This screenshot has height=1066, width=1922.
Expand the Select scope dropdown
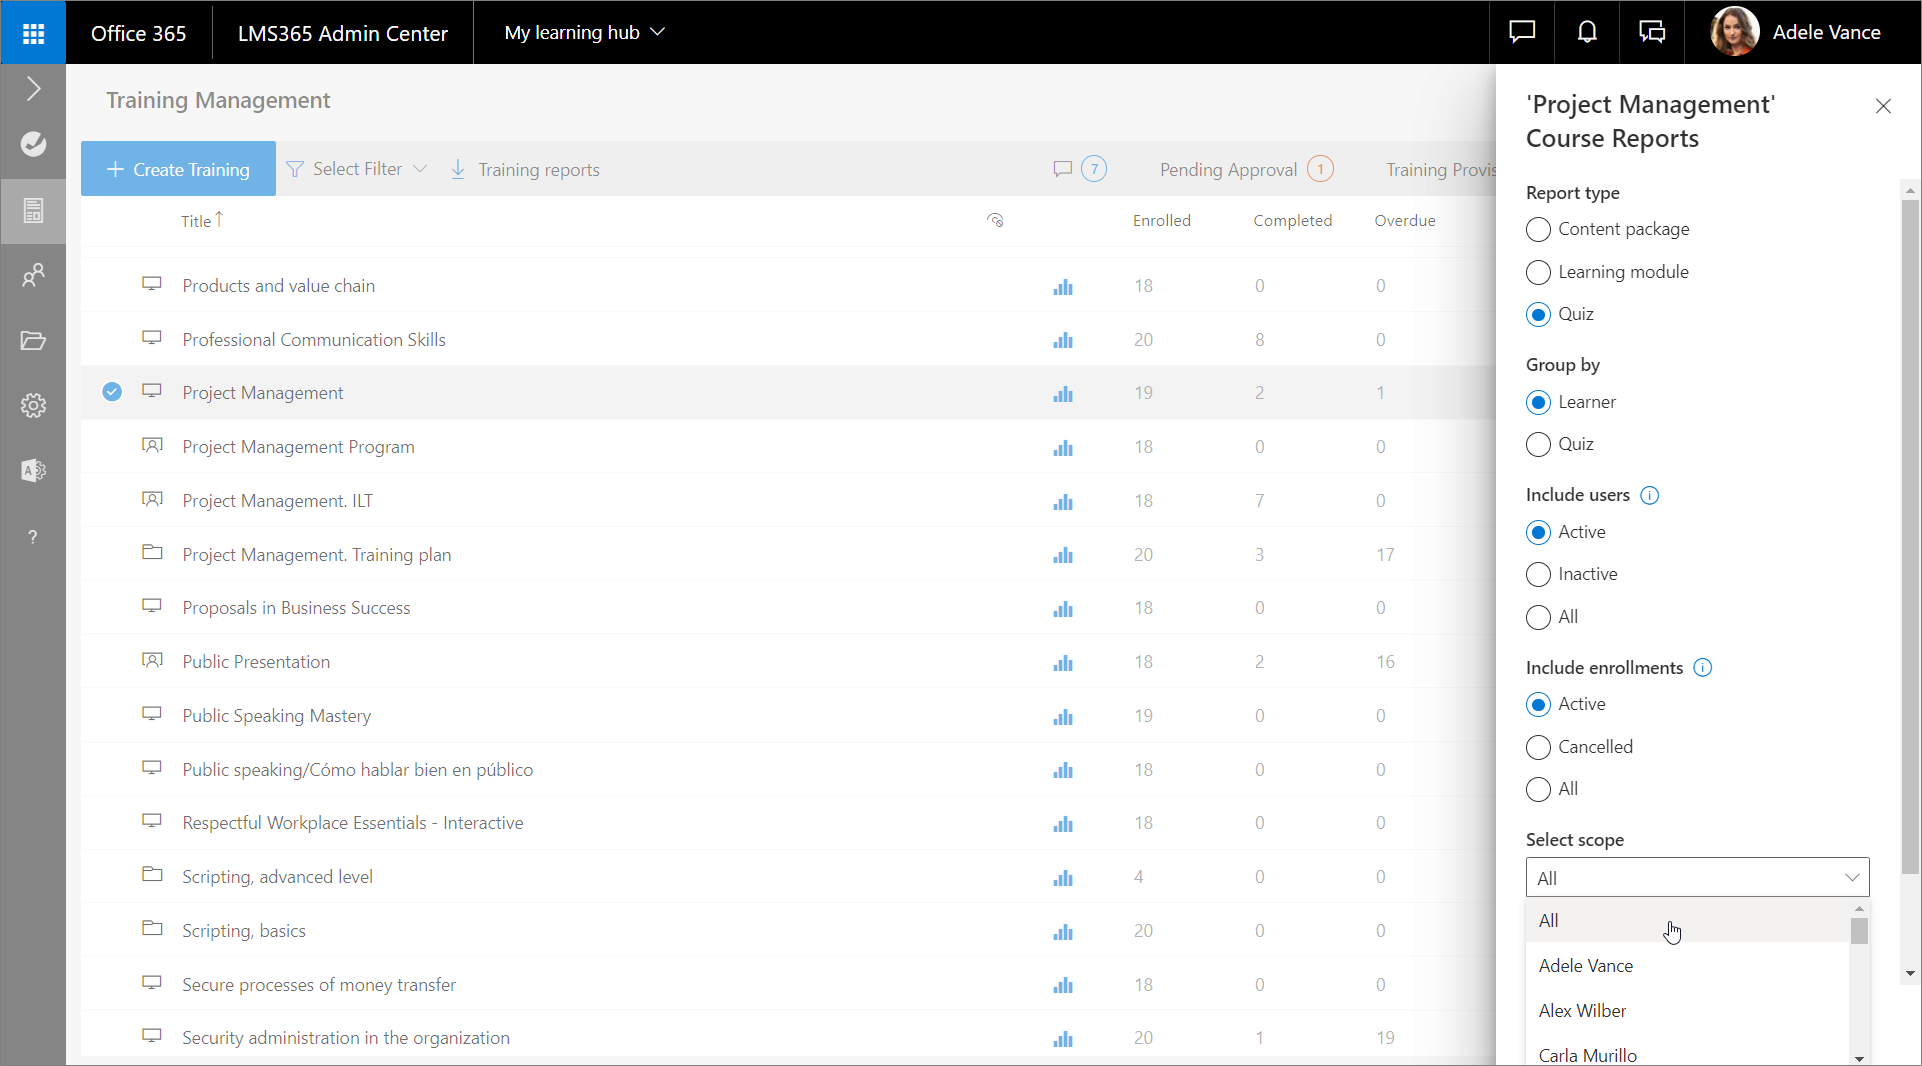pos(1696,877)
